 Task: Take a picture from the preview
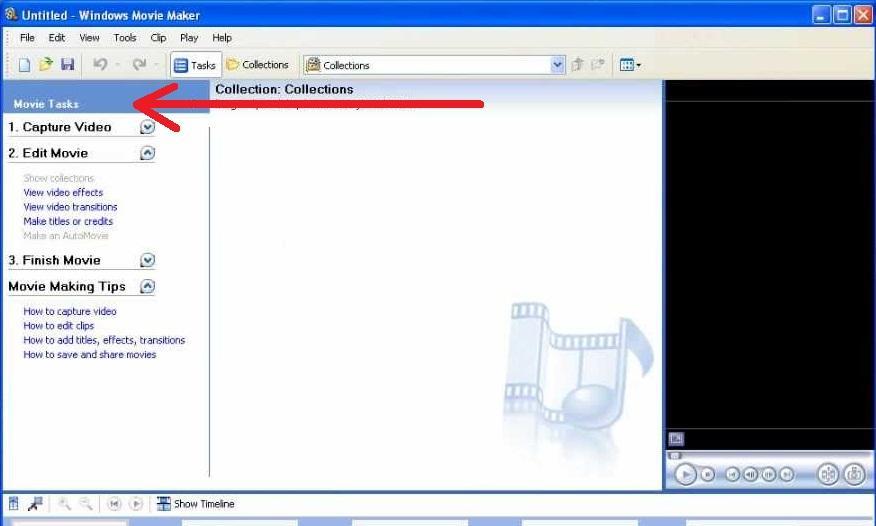point(854,475)
